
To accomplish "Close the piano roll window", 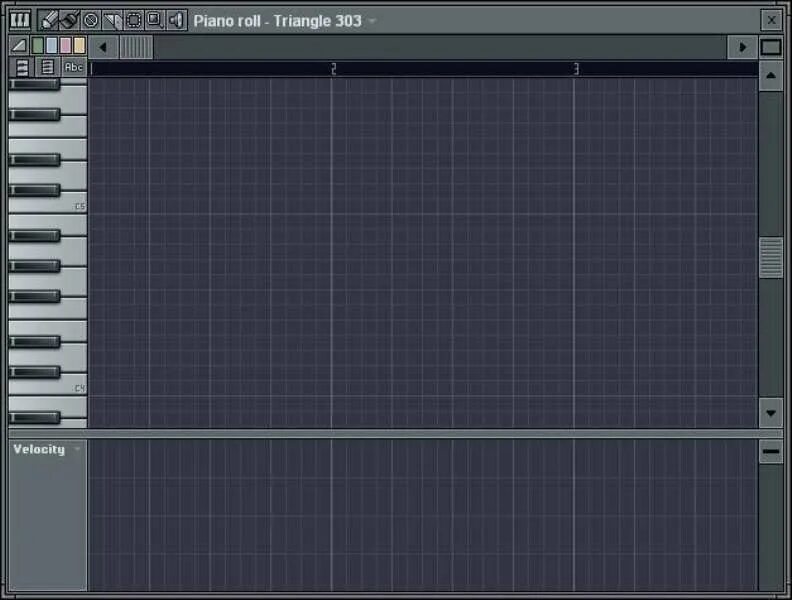I will [x=771, y=20].
